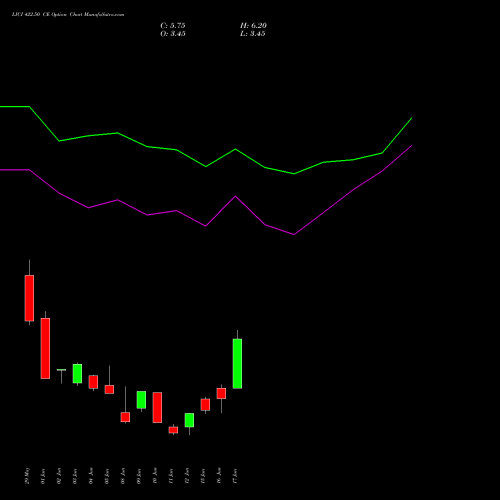Select the green candle for 03 Jun
Viewport: 500px width, 500px height.
tap(77, 373)
